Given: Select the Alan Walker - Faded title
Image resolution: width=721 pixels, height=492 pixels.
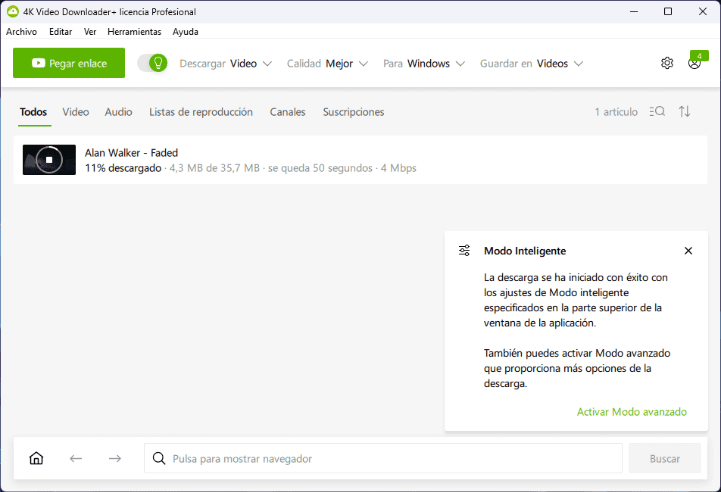Looking at the screenshot, I should 132,153.
